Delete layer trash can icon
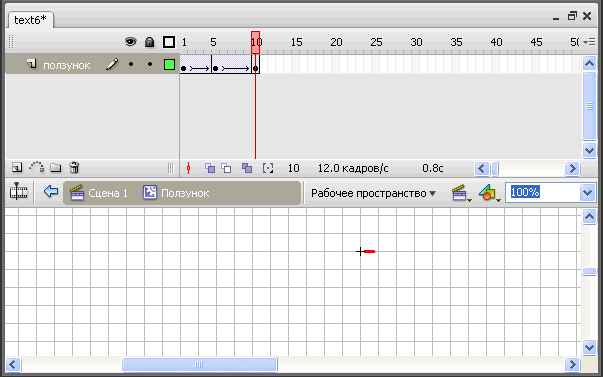 click(74, 168)
